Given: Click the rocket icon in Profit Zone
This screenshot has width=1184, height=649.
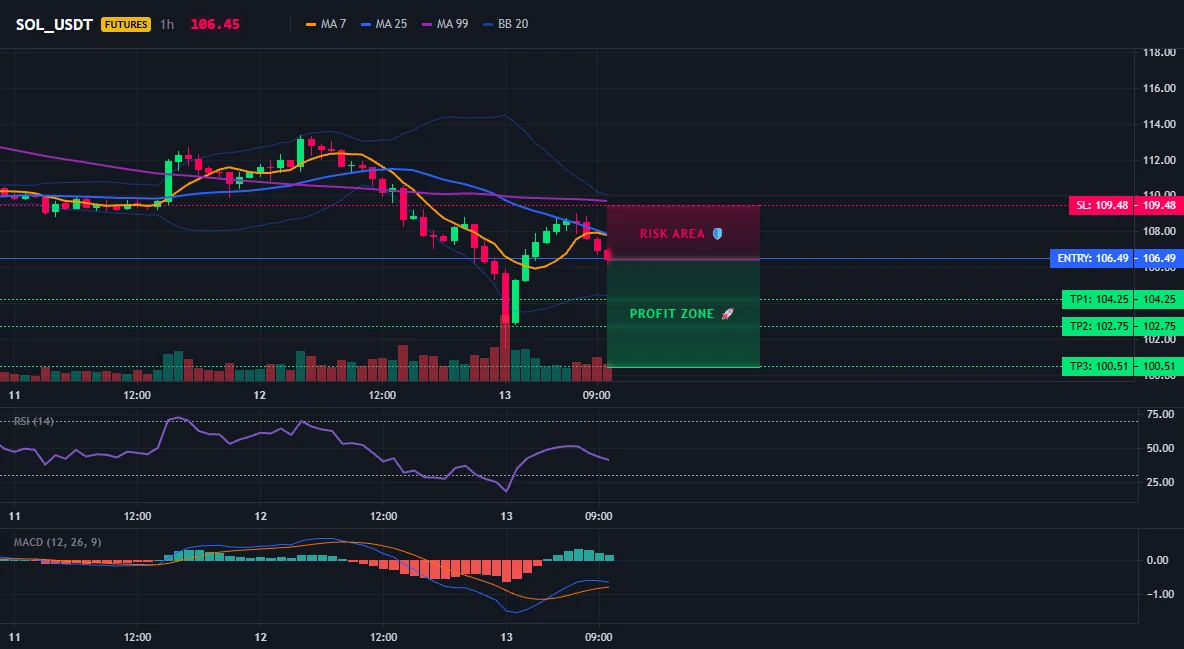Looking at the screenshot, I should tap(727, 314).
